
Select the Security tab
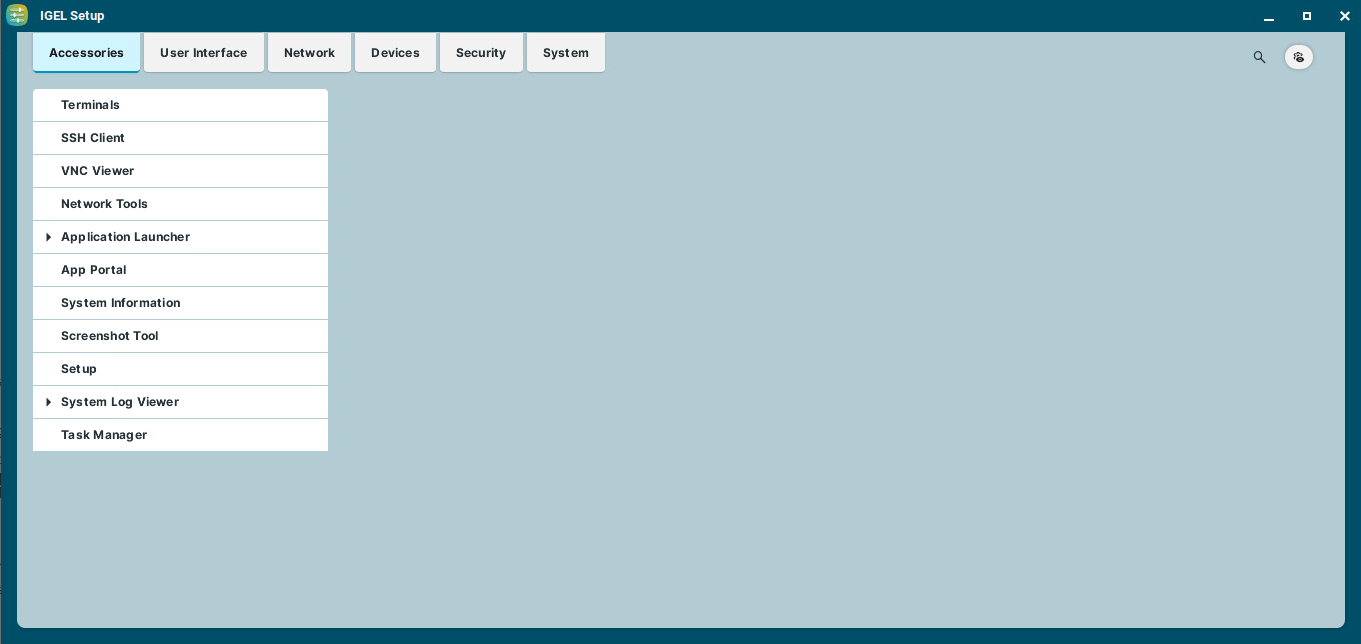[x=481, y=53]
